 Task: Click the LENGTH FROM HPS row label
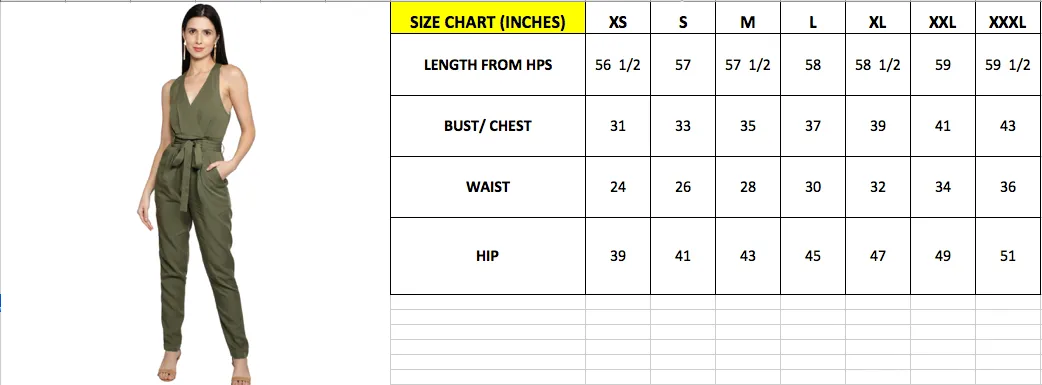(488, 64)
